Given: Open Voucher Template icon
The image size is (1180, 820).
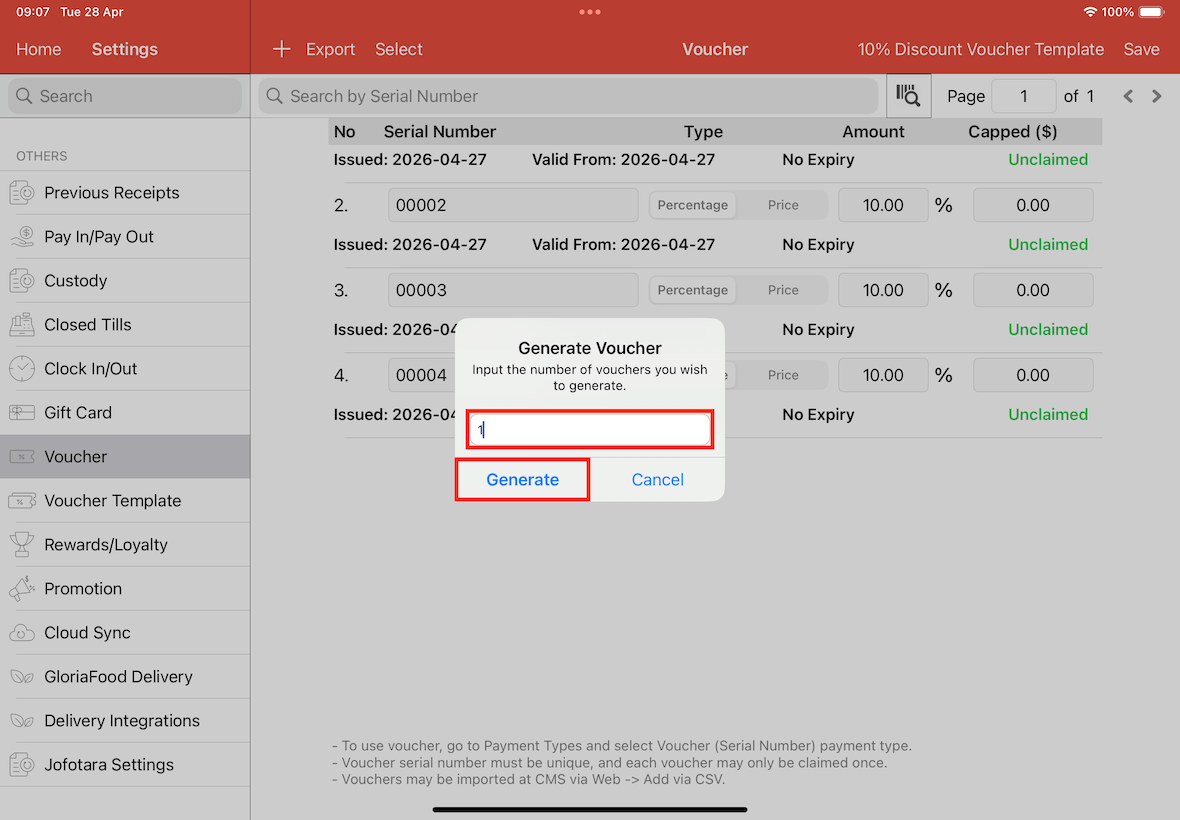Looking at the screenshot, I should tap(22, 500).
